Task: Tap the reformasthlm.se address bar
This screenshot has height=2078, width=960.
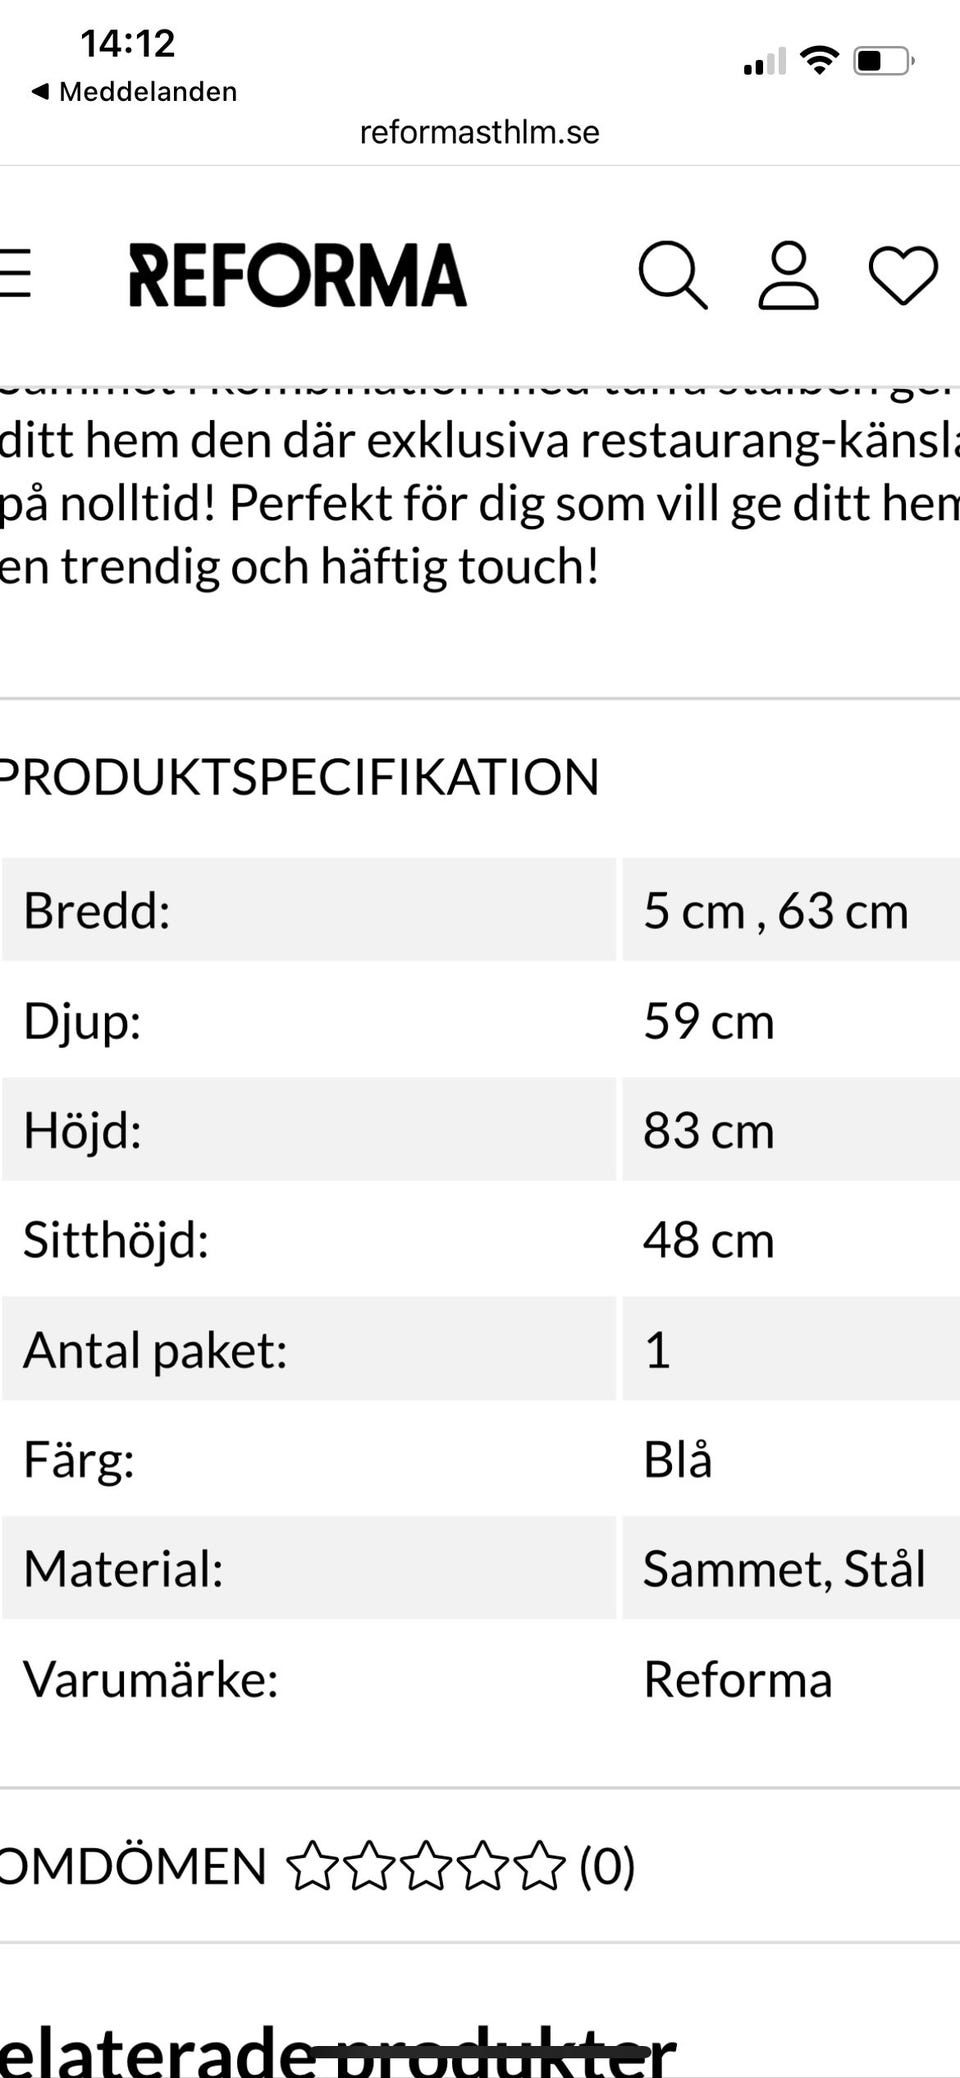Action: coord(480,132)
